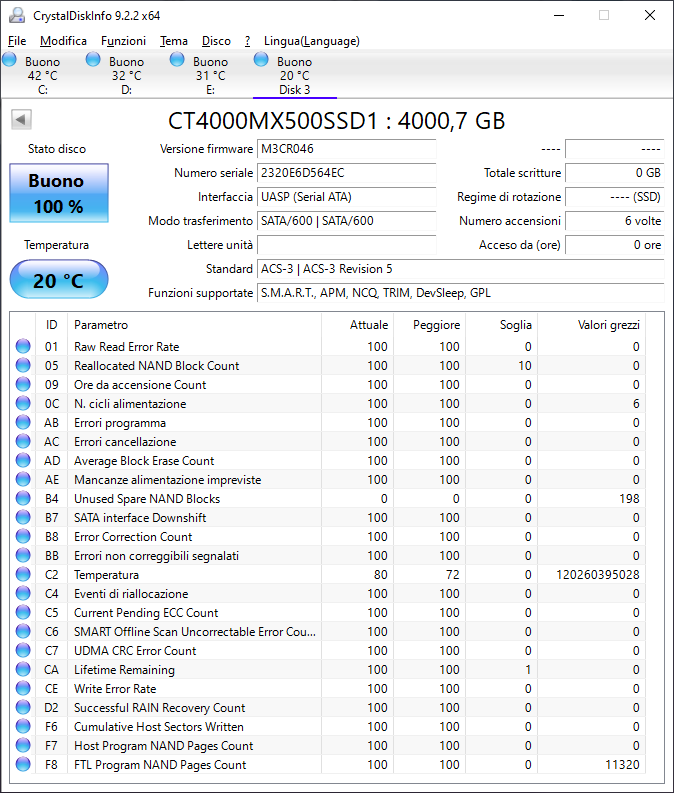Click the Numero accensioni value 6 volte

pos(615,221)
